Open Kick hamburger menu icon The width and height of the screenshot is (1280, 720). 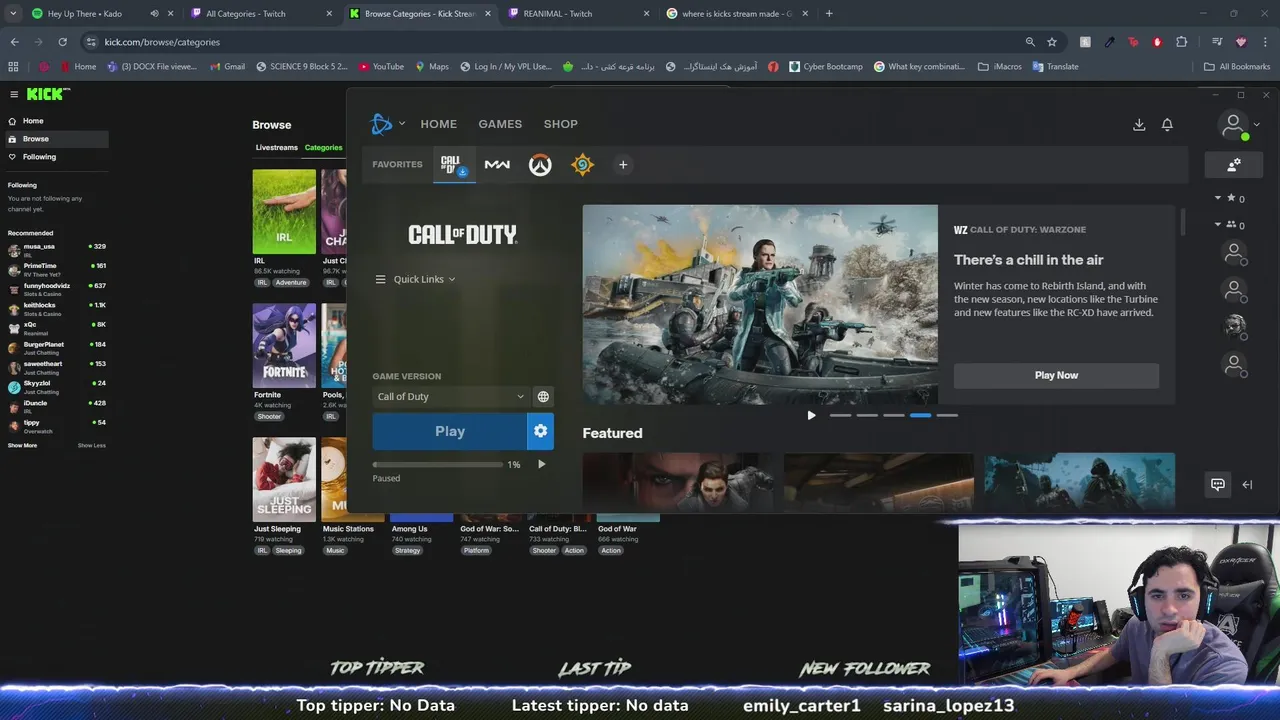(x=14, y=94)
